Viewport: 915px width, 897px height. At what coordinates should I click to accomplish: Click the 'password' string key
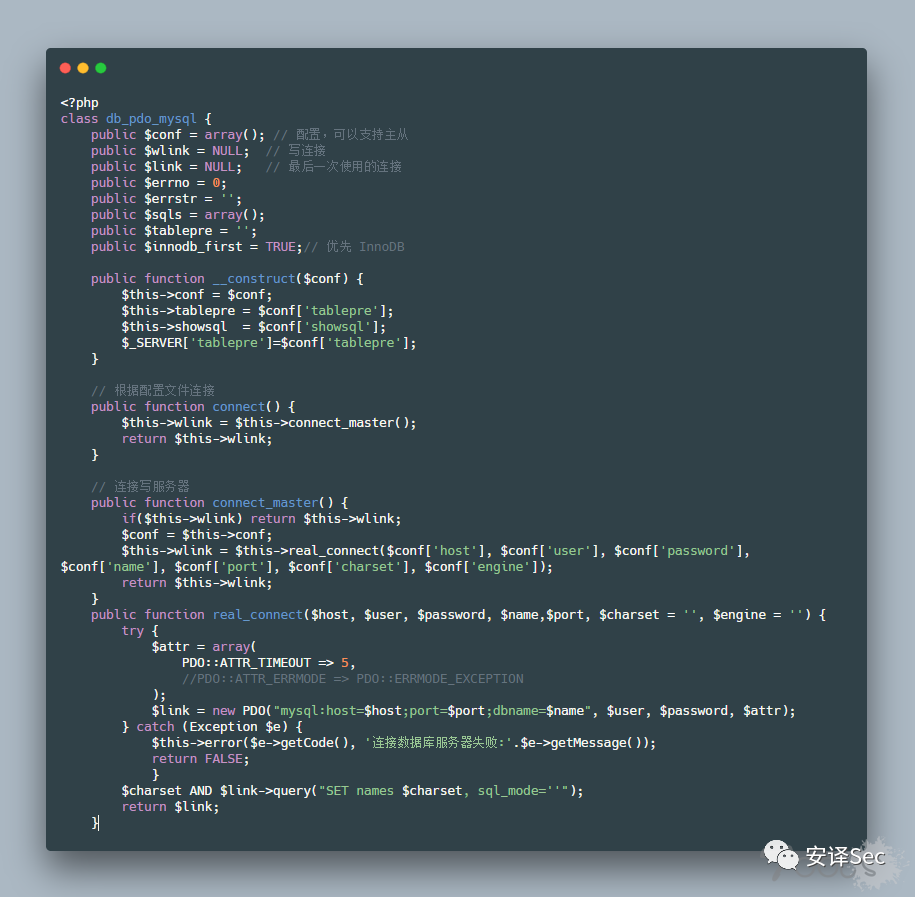coord(697,551)
